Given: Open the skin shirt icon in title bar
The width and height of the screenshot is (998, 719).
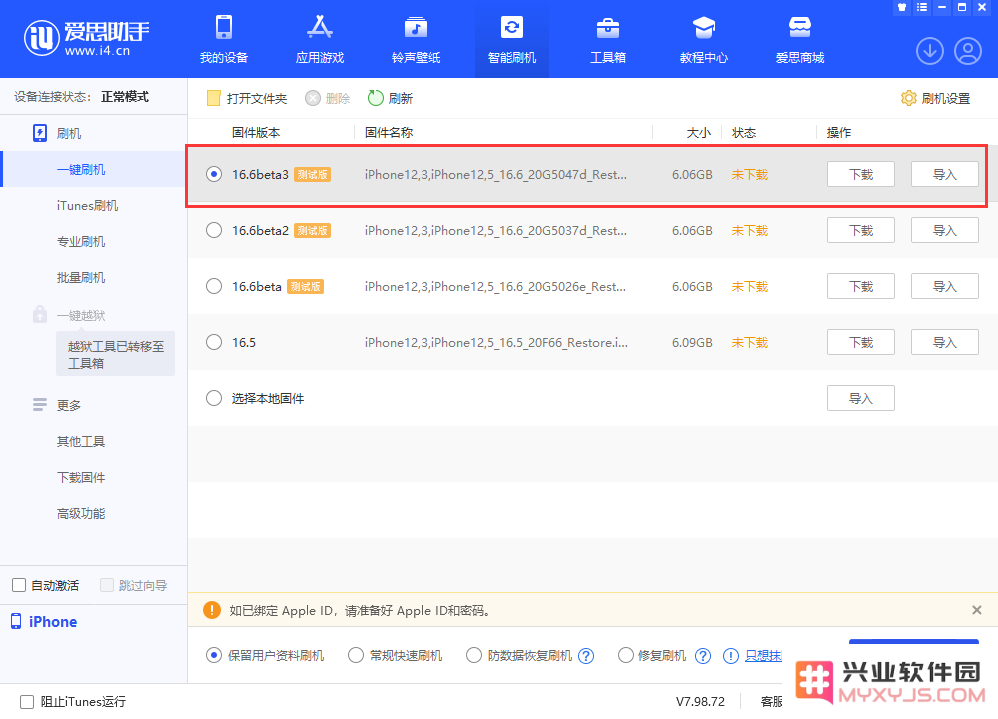Looking at the screenshot, I should (902, 8).
